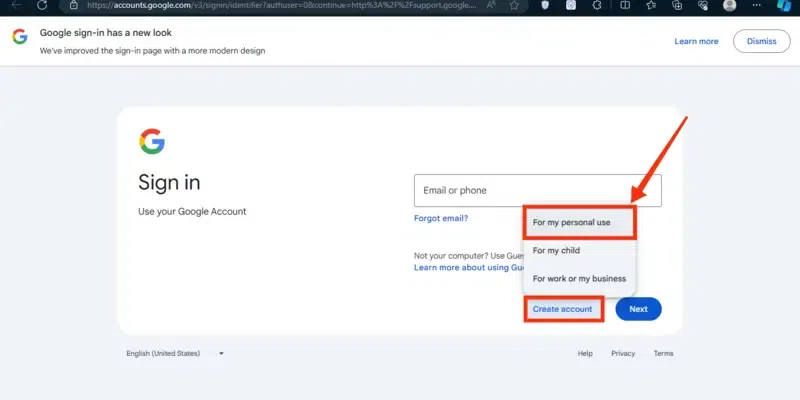Dismiss the new look banner

point(762,41)
